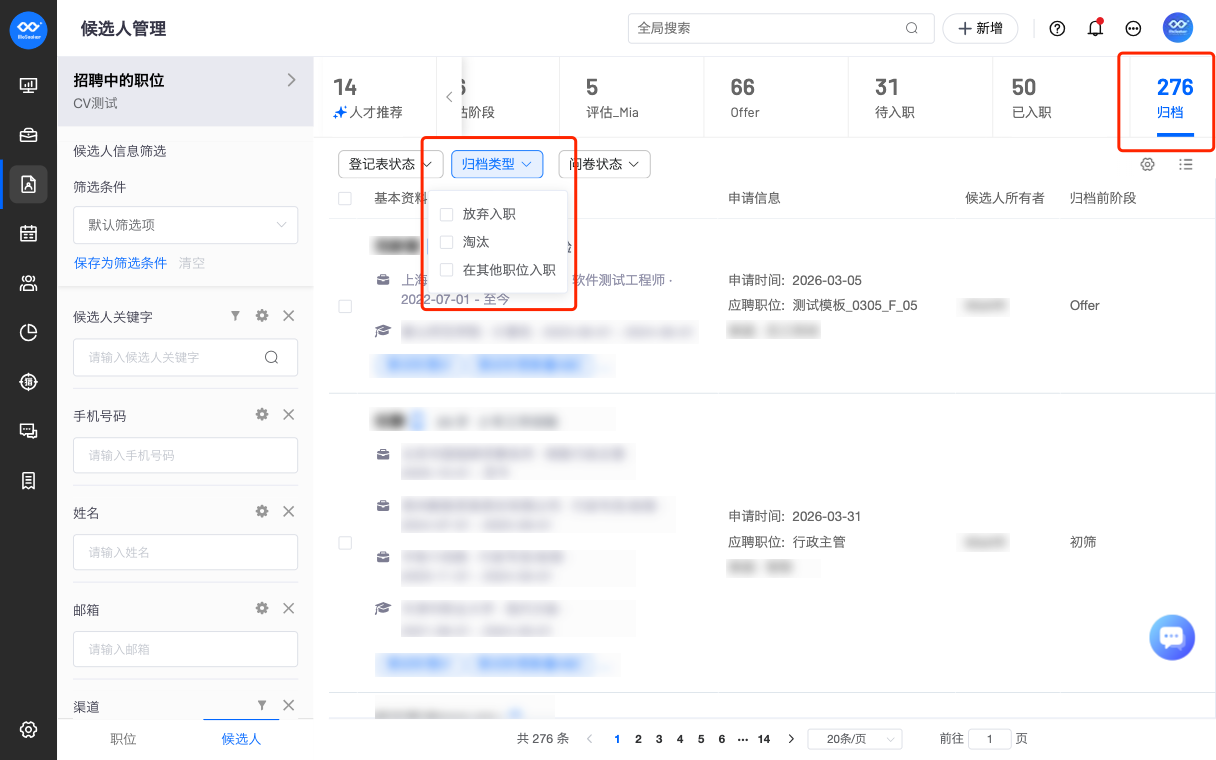Open the 登记表状态 dropdown
Image resolution: width=1216 pixels, height=760 pixels.
point(390,164)
